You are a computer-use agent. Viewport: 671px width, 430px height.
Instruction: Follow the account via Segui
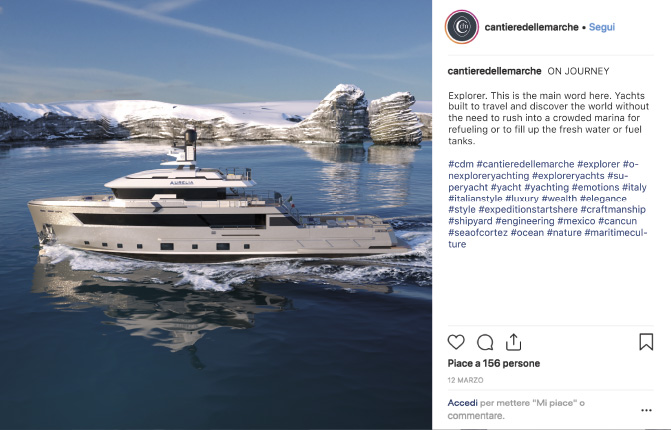(602, 27)
